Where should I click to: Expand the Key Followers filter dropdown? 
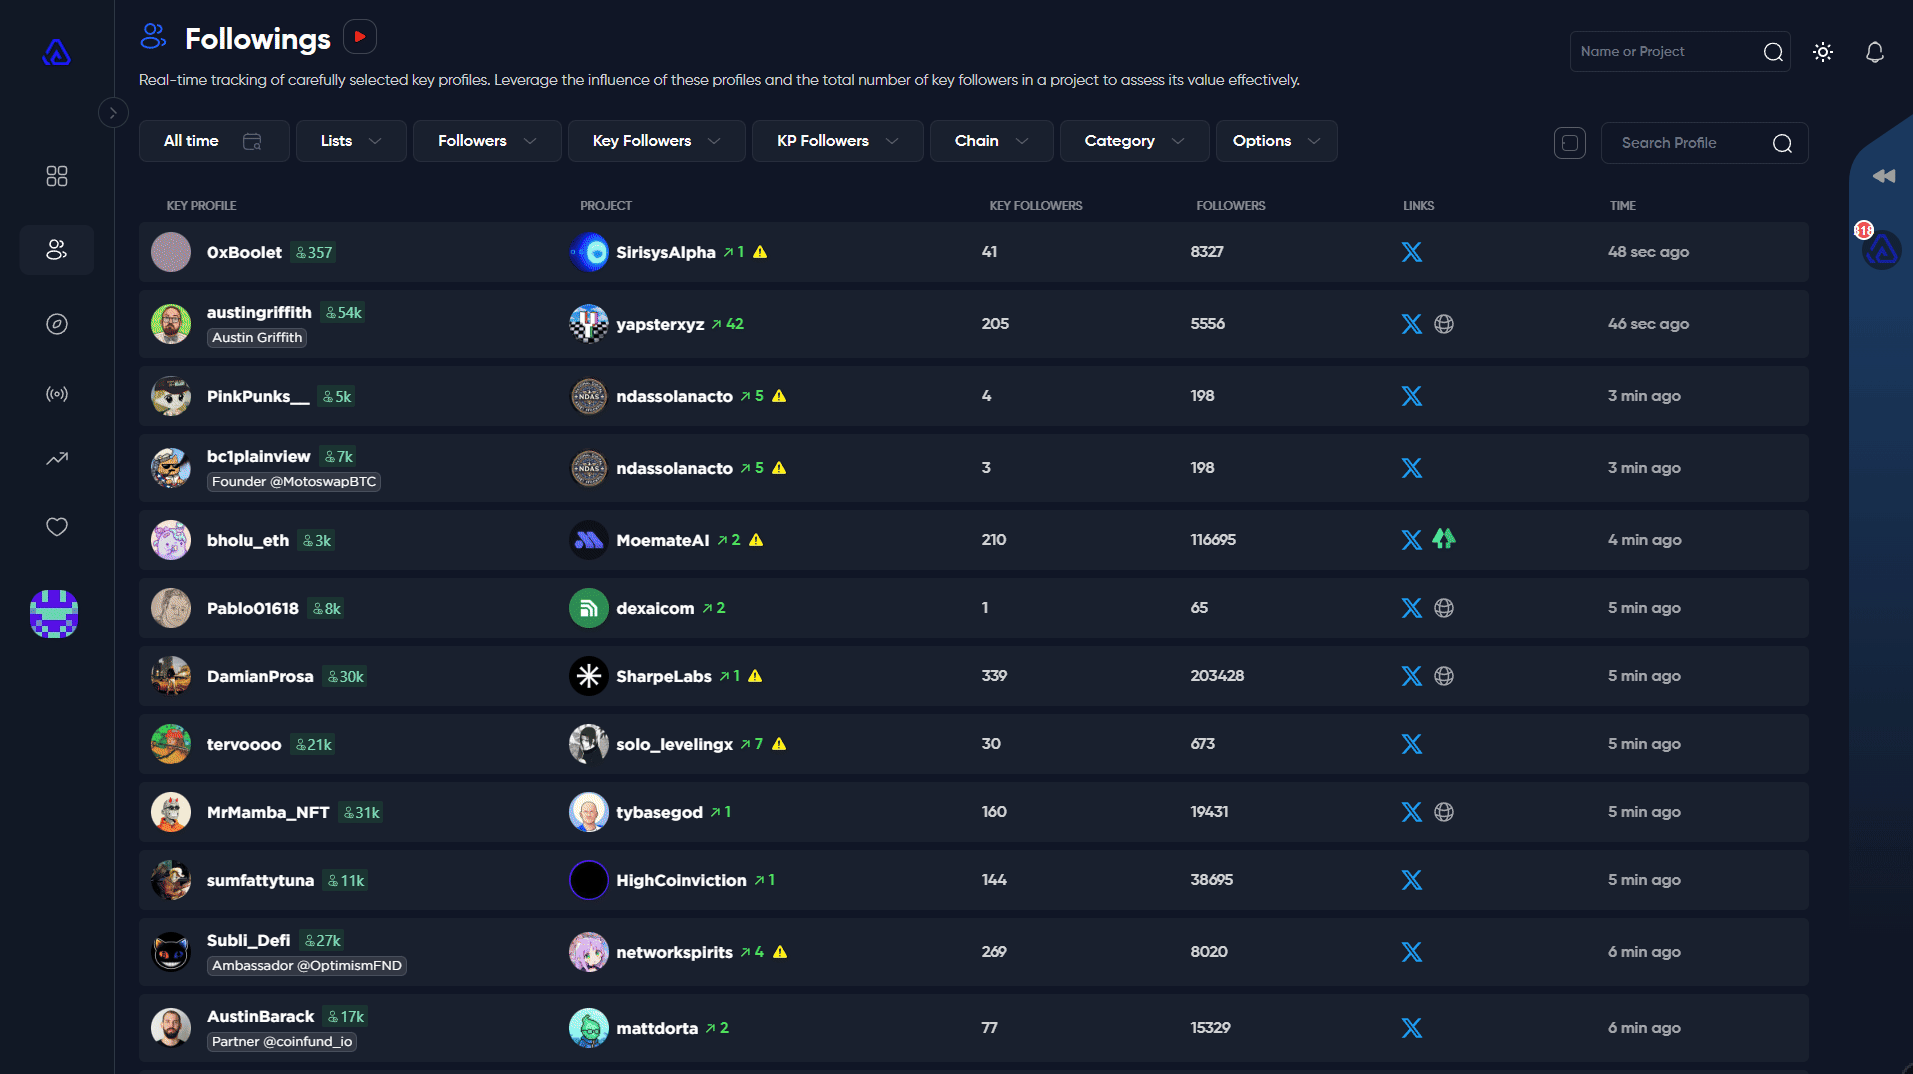656,141
